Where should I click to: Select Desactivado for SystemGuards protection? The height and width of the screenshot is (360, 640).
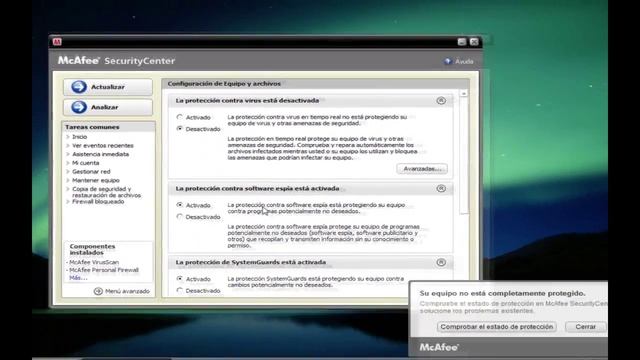click(180, 290)
